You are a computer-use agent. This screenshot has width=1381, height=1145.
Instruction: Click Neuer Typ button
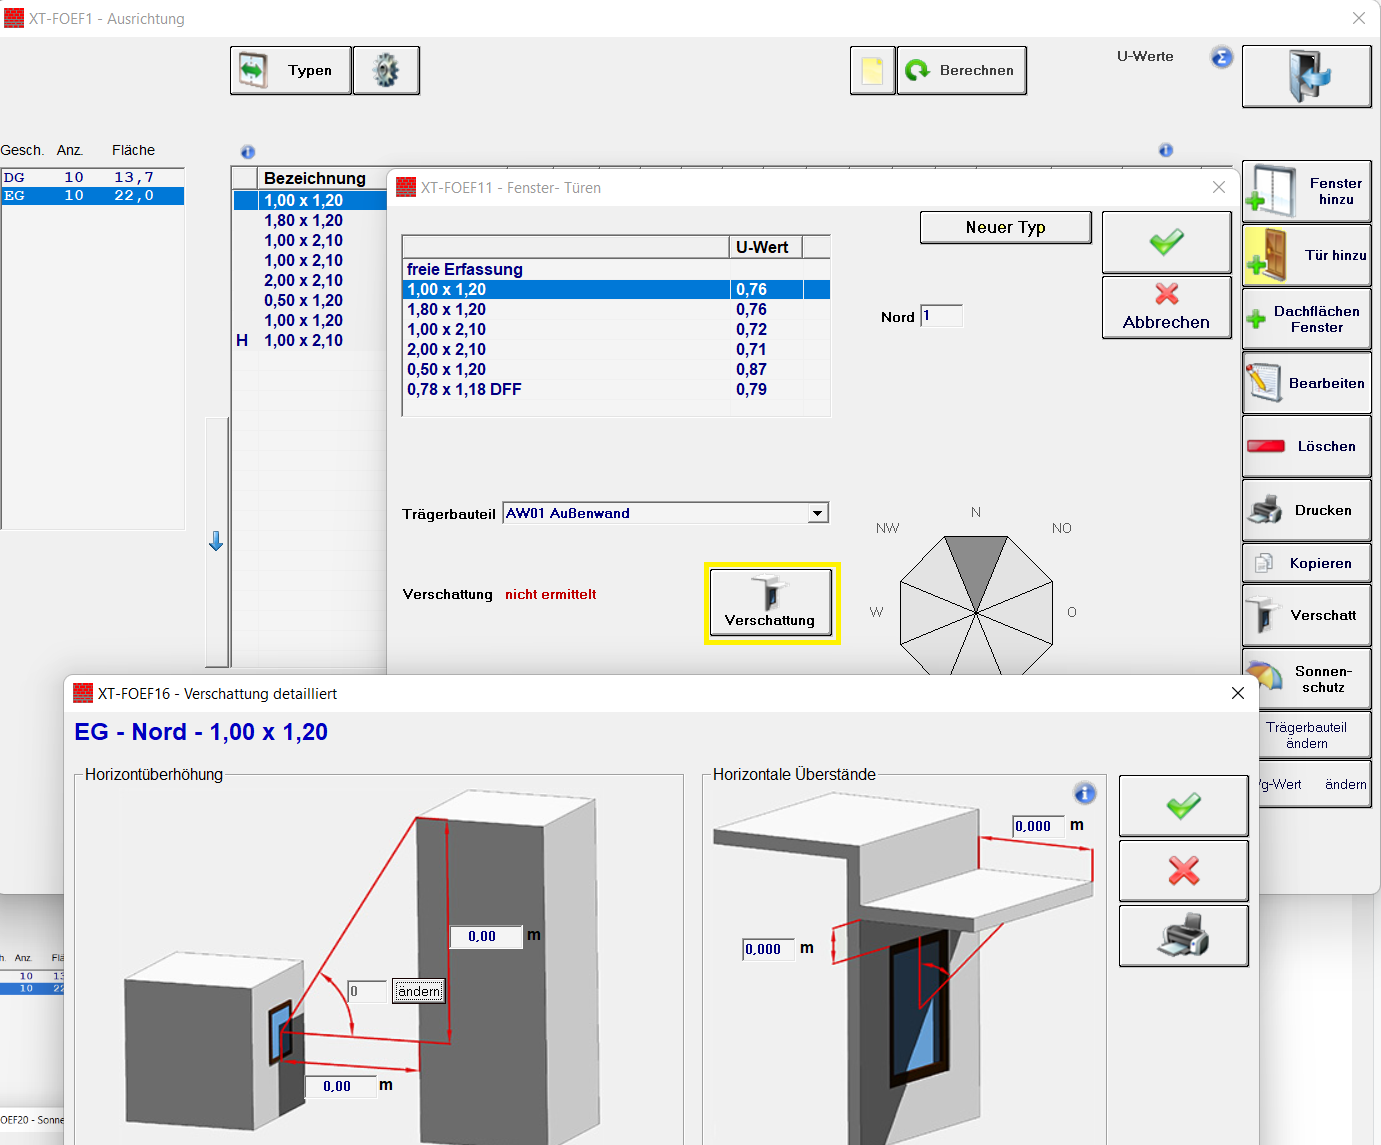tap(1005, 227)
